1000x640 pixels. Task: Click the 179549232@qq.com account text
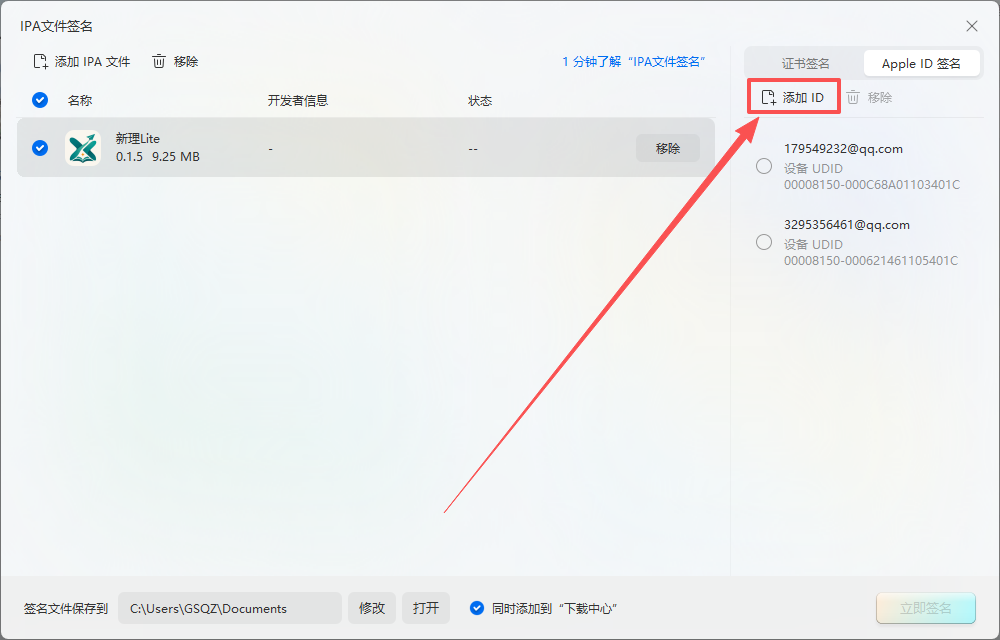click(843, 149)
